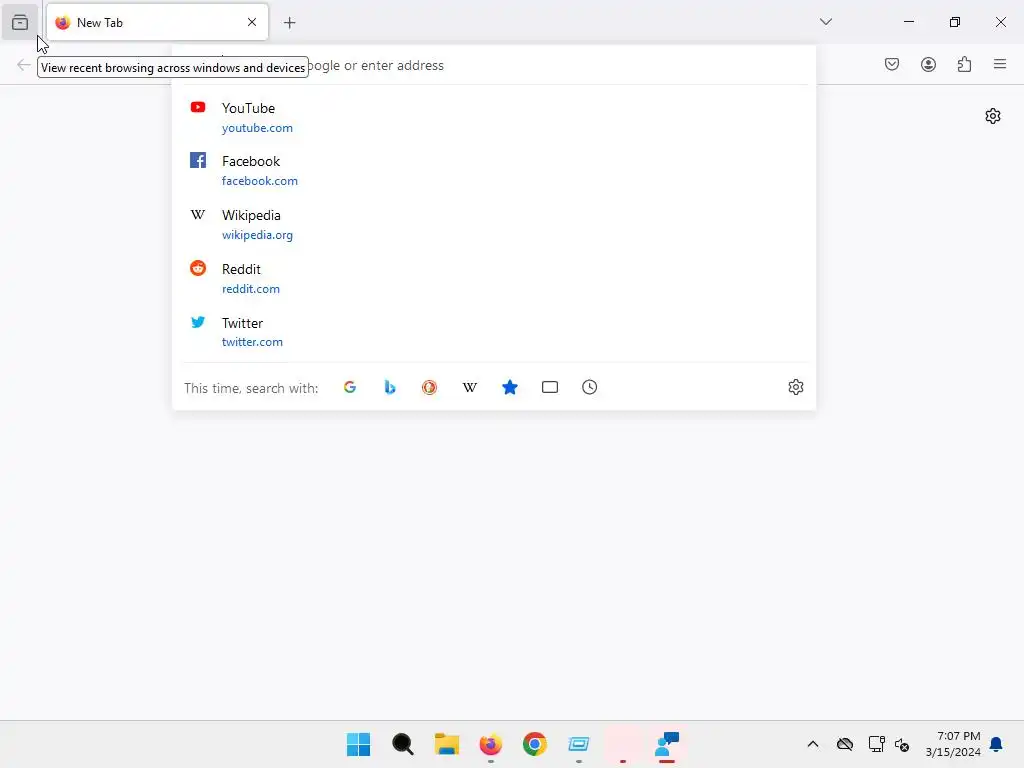
Task: Open search settings gear in dropdown
Action: [795, 387]
